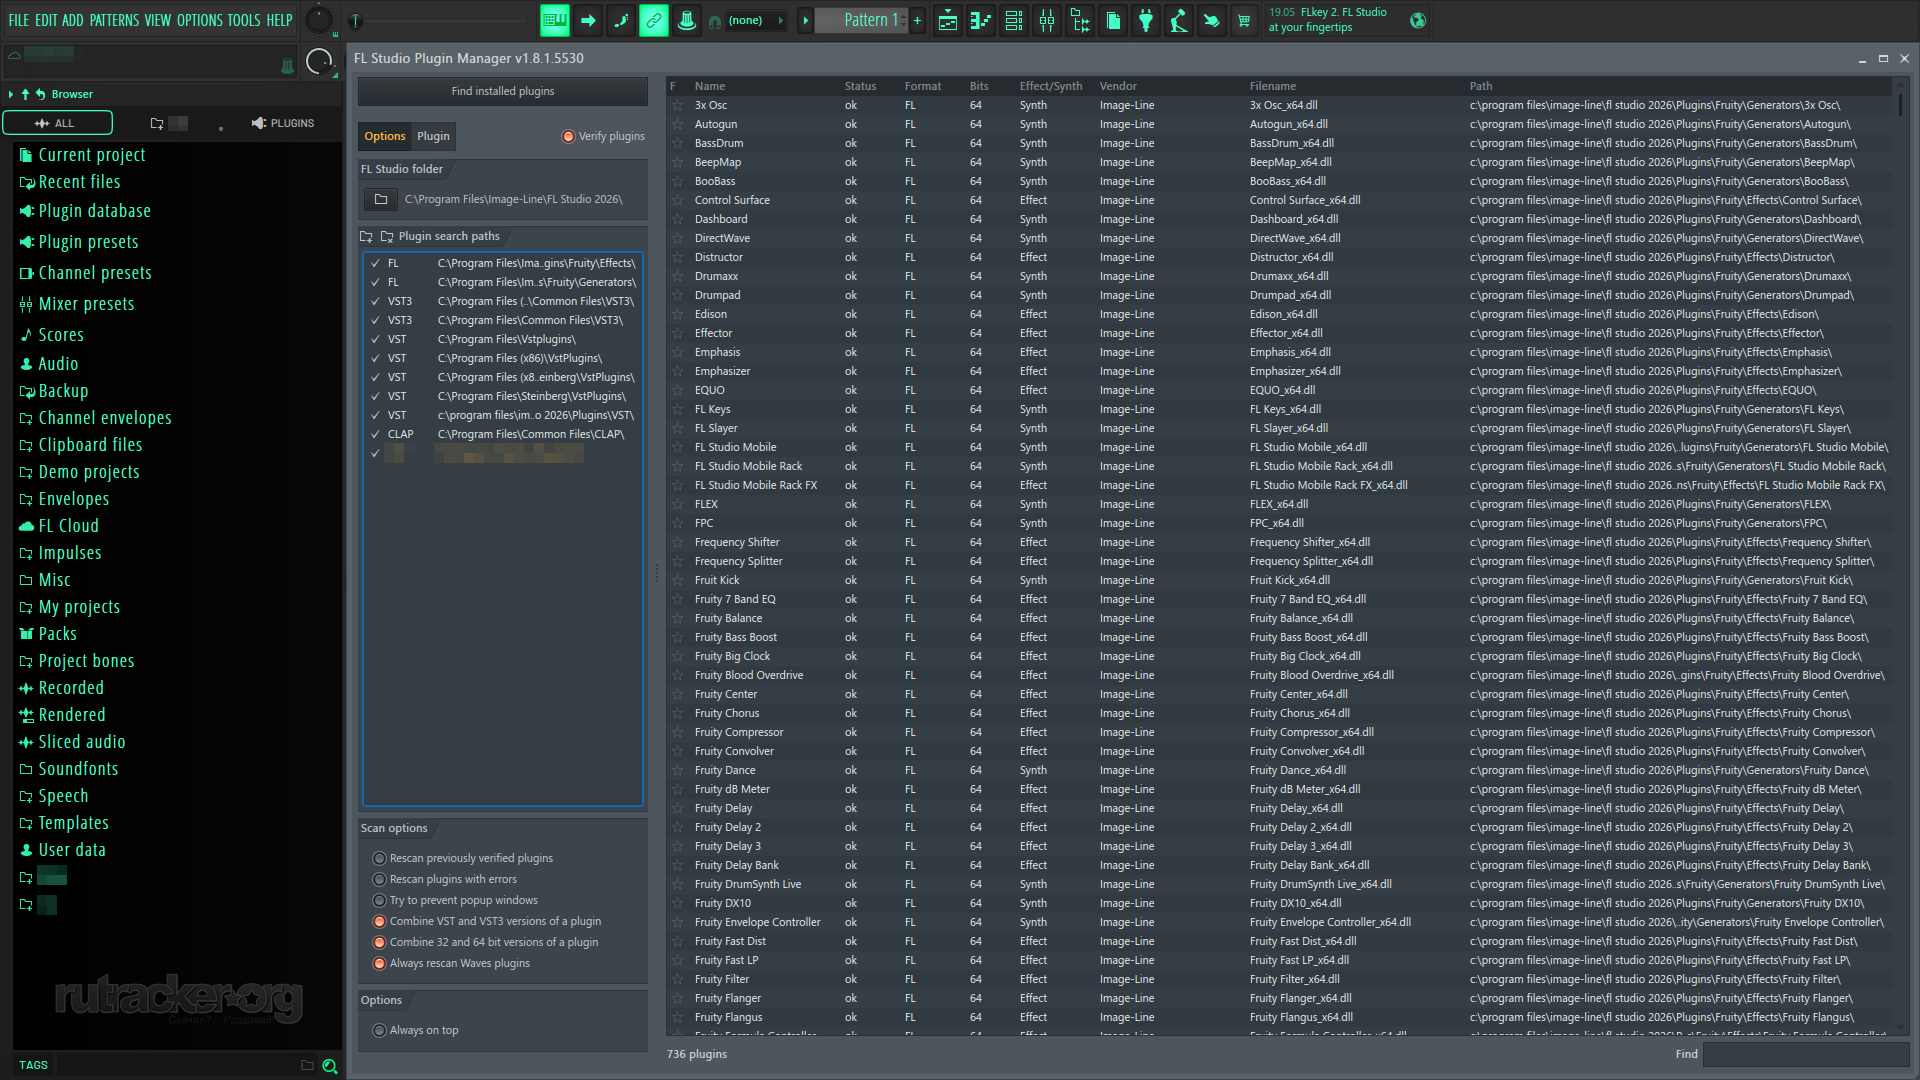Screen dimensions: 1920x1080
Task: Click the browser back arrow icon
Action: point(41,94)
